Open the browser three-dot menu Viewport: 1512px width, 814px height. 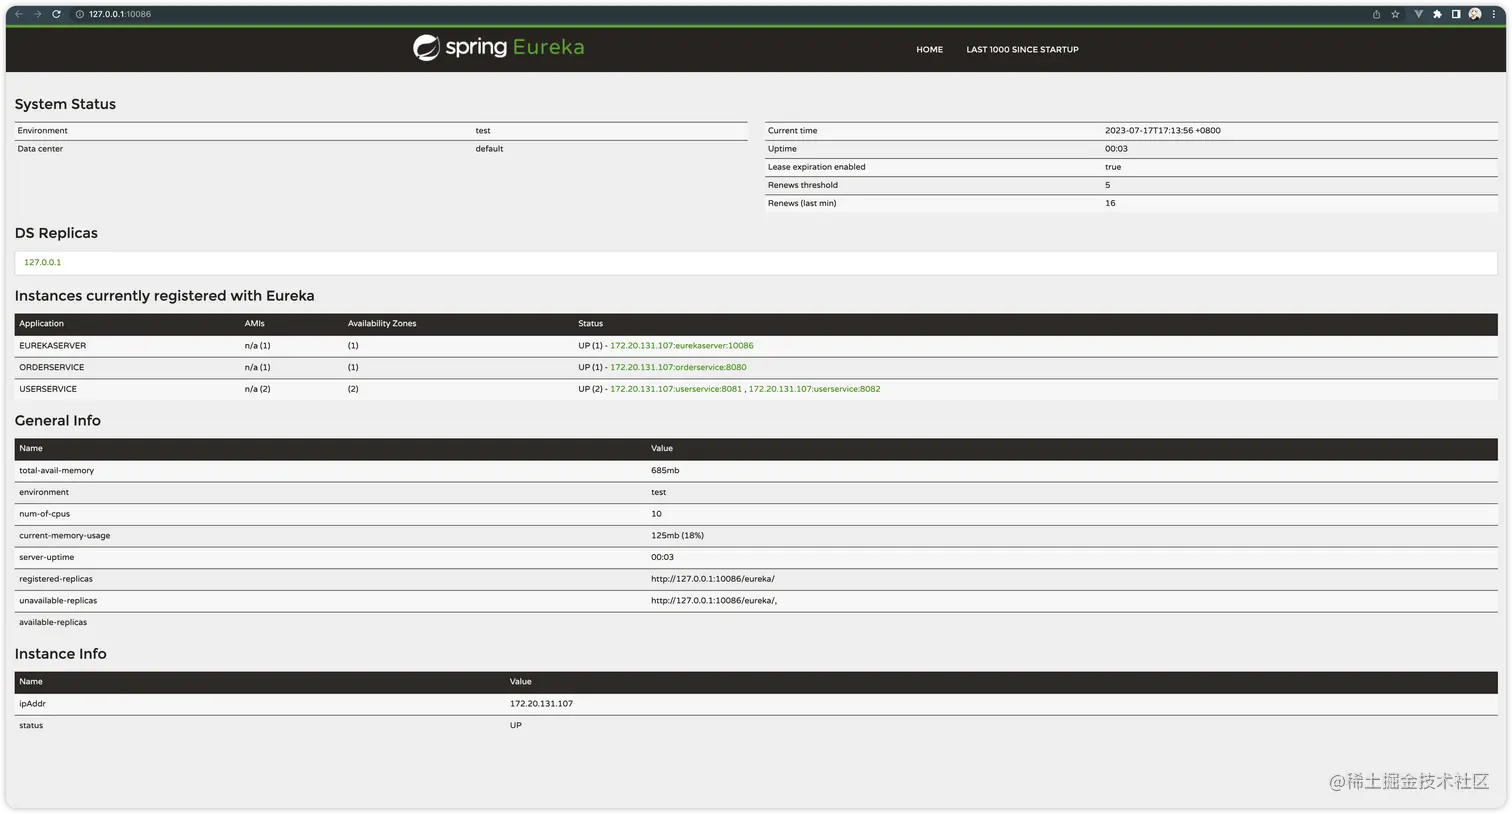coord(1494,14)
